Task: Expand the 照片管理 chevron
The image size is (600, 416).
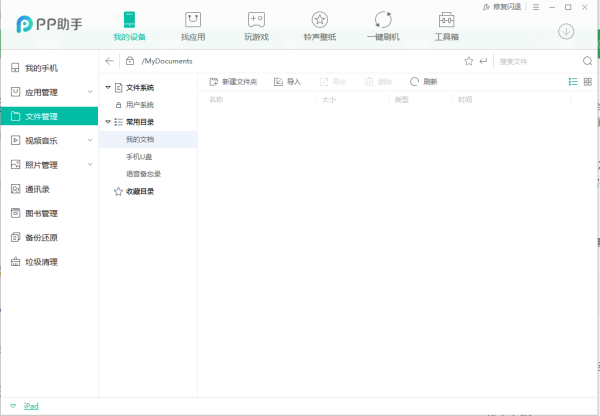Action: 90,165
